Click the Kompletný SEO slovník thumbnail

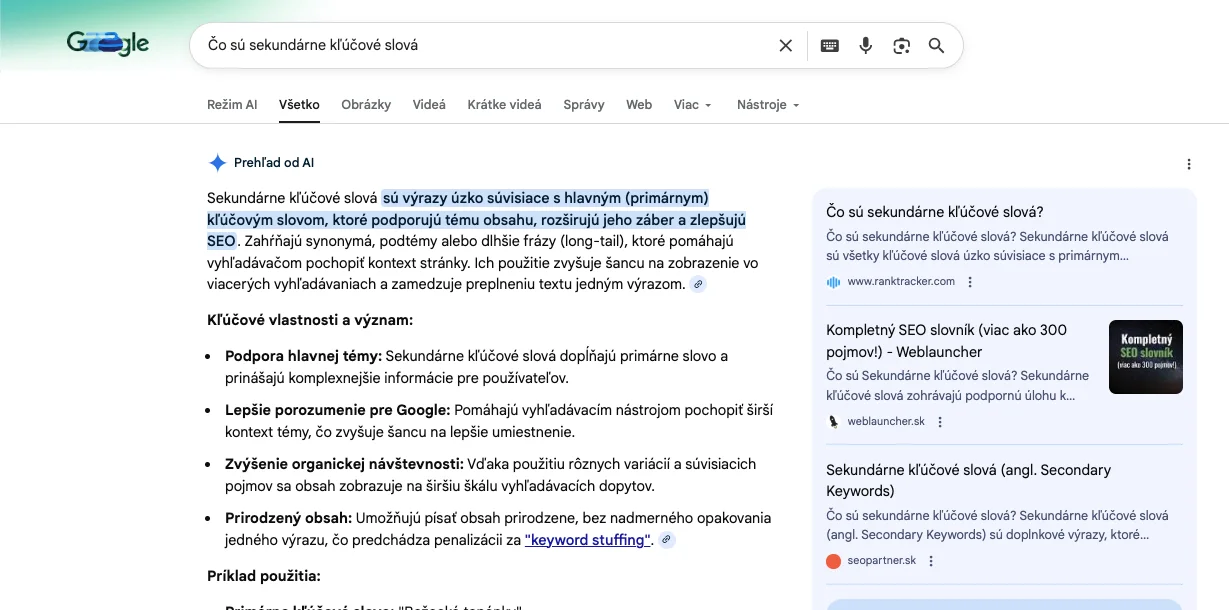coord(1145,357)
